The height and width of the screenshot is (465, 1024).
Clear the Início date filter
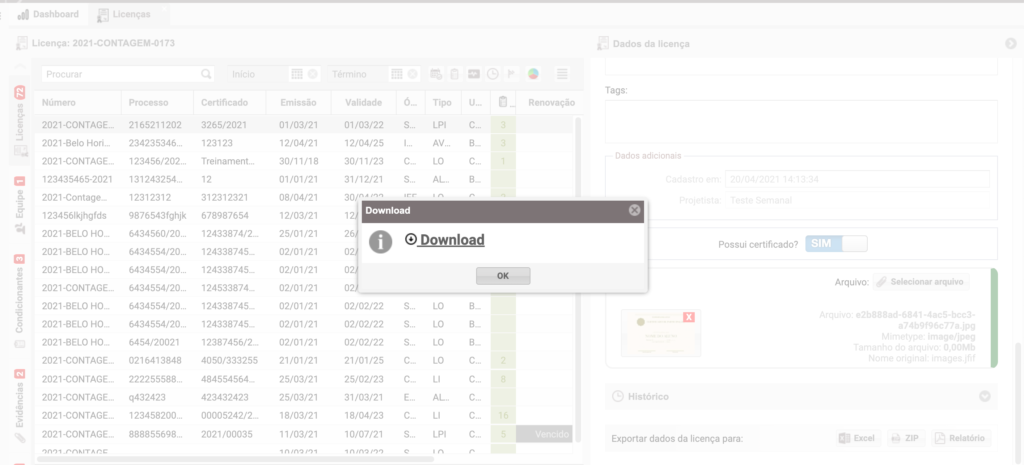[313, 74]
